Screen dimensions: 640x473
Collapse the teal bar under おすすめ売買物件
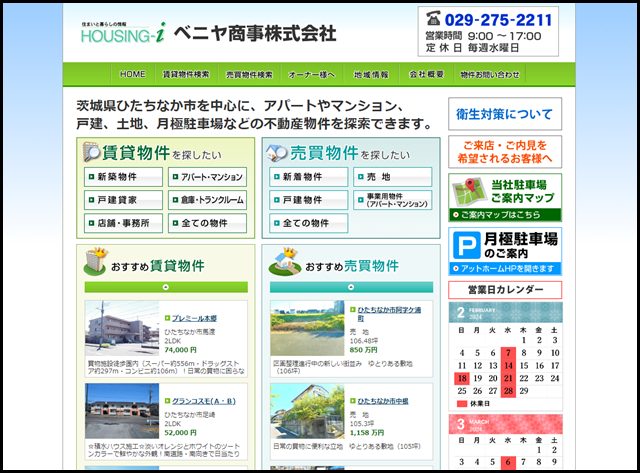click(351, 287)
